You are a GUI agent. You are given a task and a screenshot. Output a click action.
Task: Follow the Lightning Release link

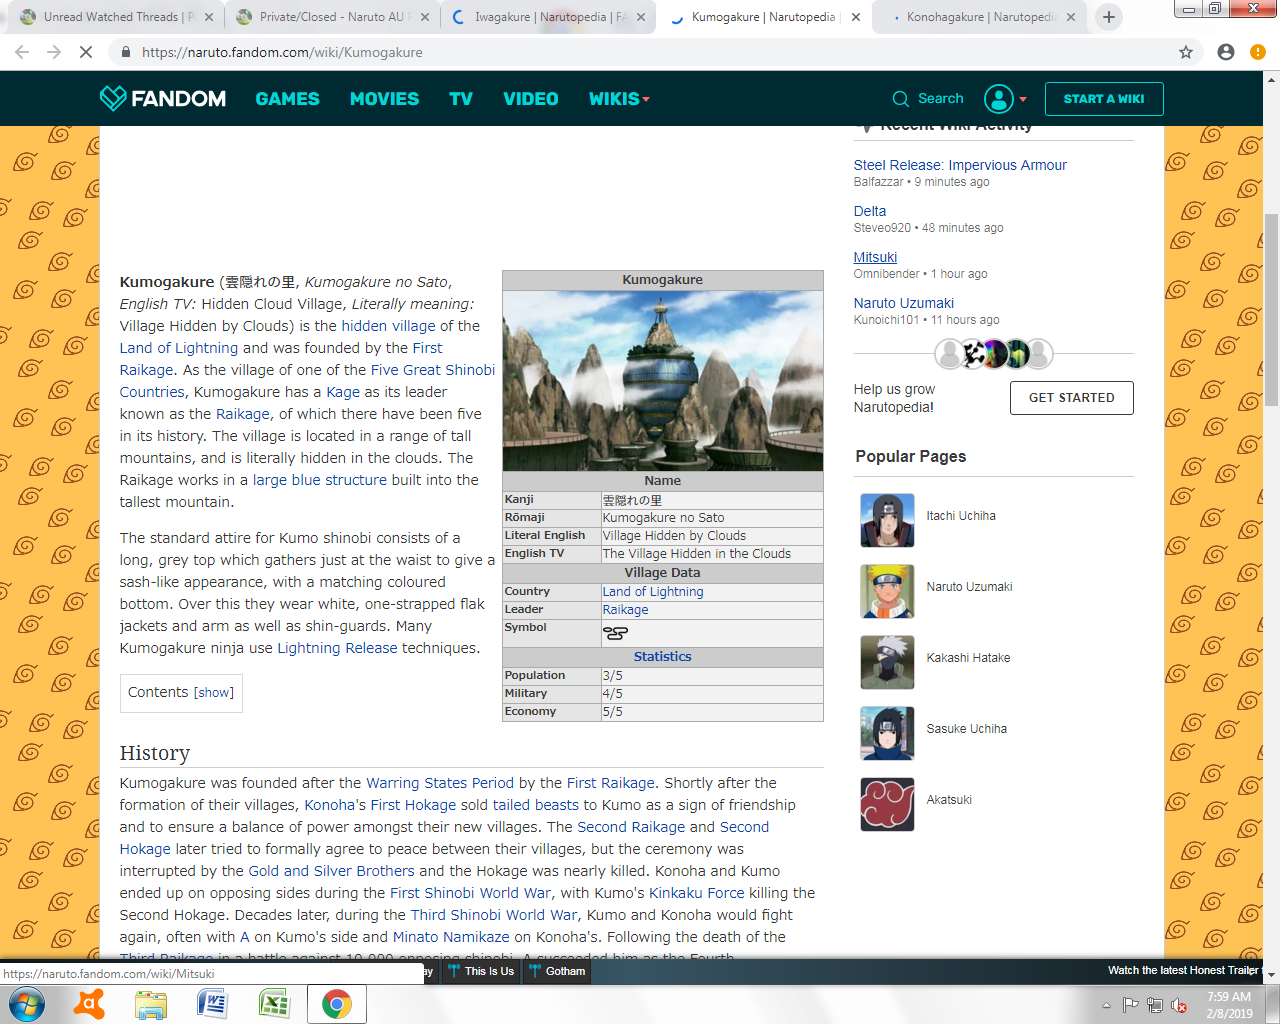337,648
